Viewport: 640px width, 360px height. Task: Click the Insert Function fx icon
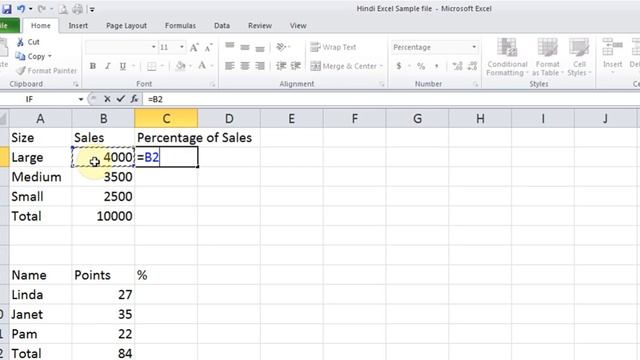(x=134, y=99)
